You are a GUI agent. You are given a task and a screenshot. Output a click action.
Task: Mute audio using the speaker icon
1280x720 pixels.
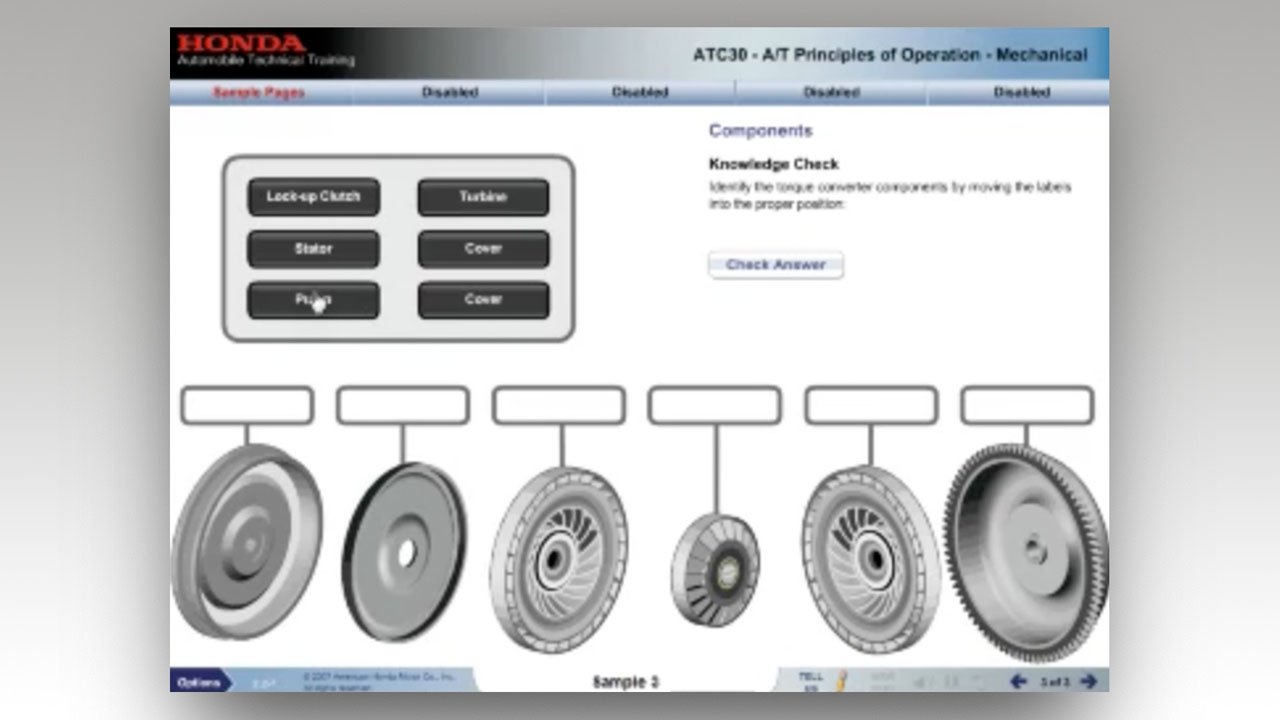tap(916, 681)
